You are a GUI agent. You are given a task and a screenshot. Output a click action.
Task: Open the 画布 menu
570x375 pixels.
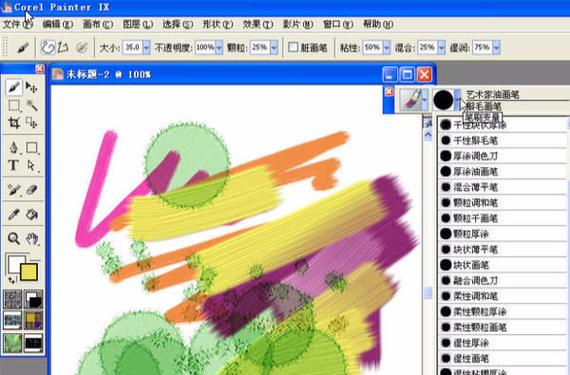(x=97, y=24)
